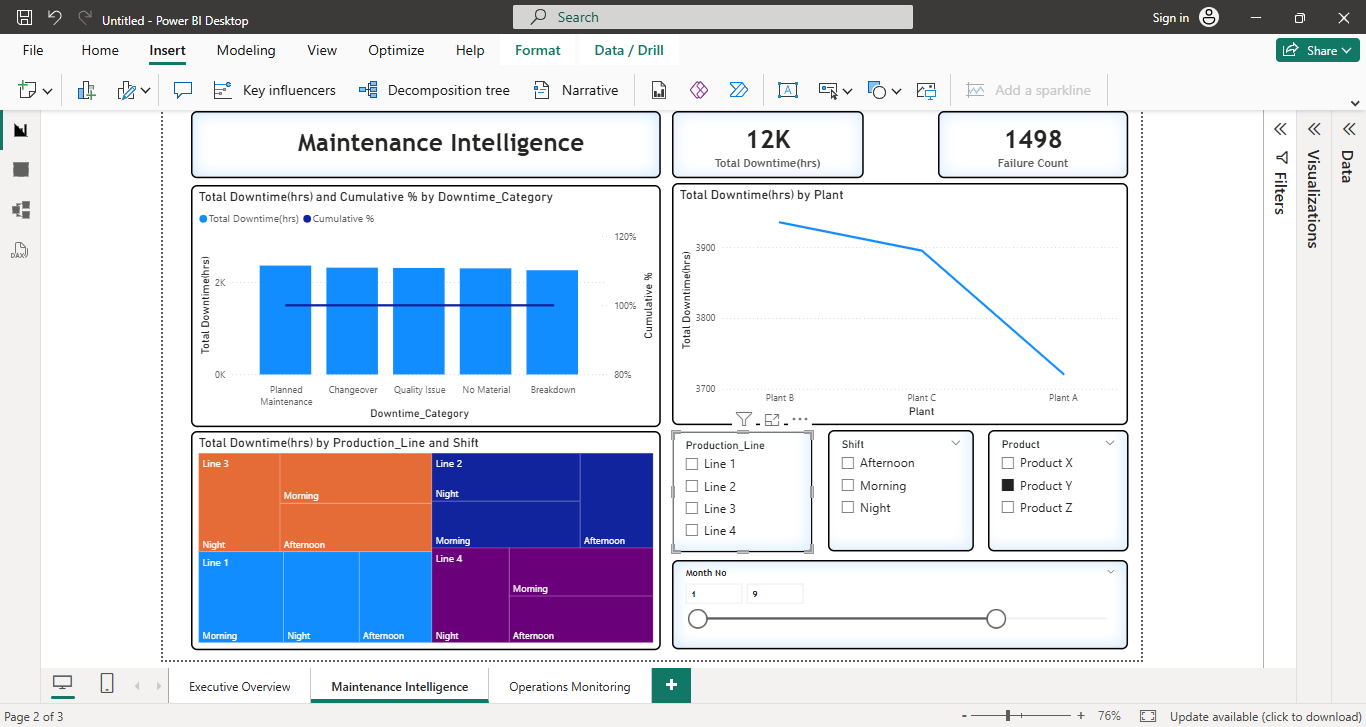The height and width of the screenshot is (727, 1366).
Task: Open the Modeling ribbon tab
Action: coord(246,50)
